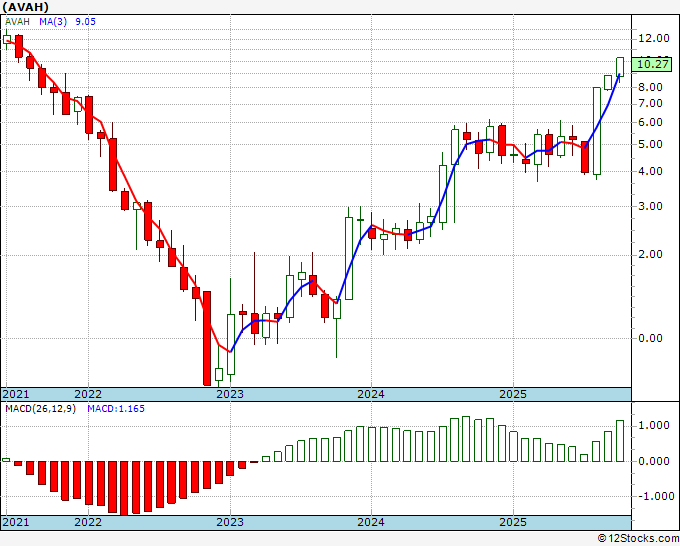
Task: Click the 2.00 price axis label
Action: point(650,254)
